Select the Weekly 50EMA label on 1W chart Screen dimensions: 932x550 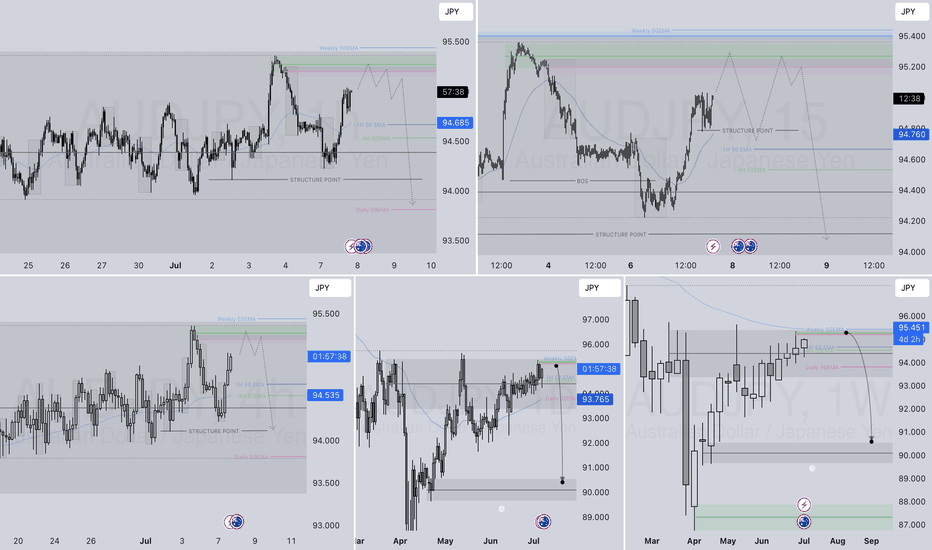(x=824, y=329)
